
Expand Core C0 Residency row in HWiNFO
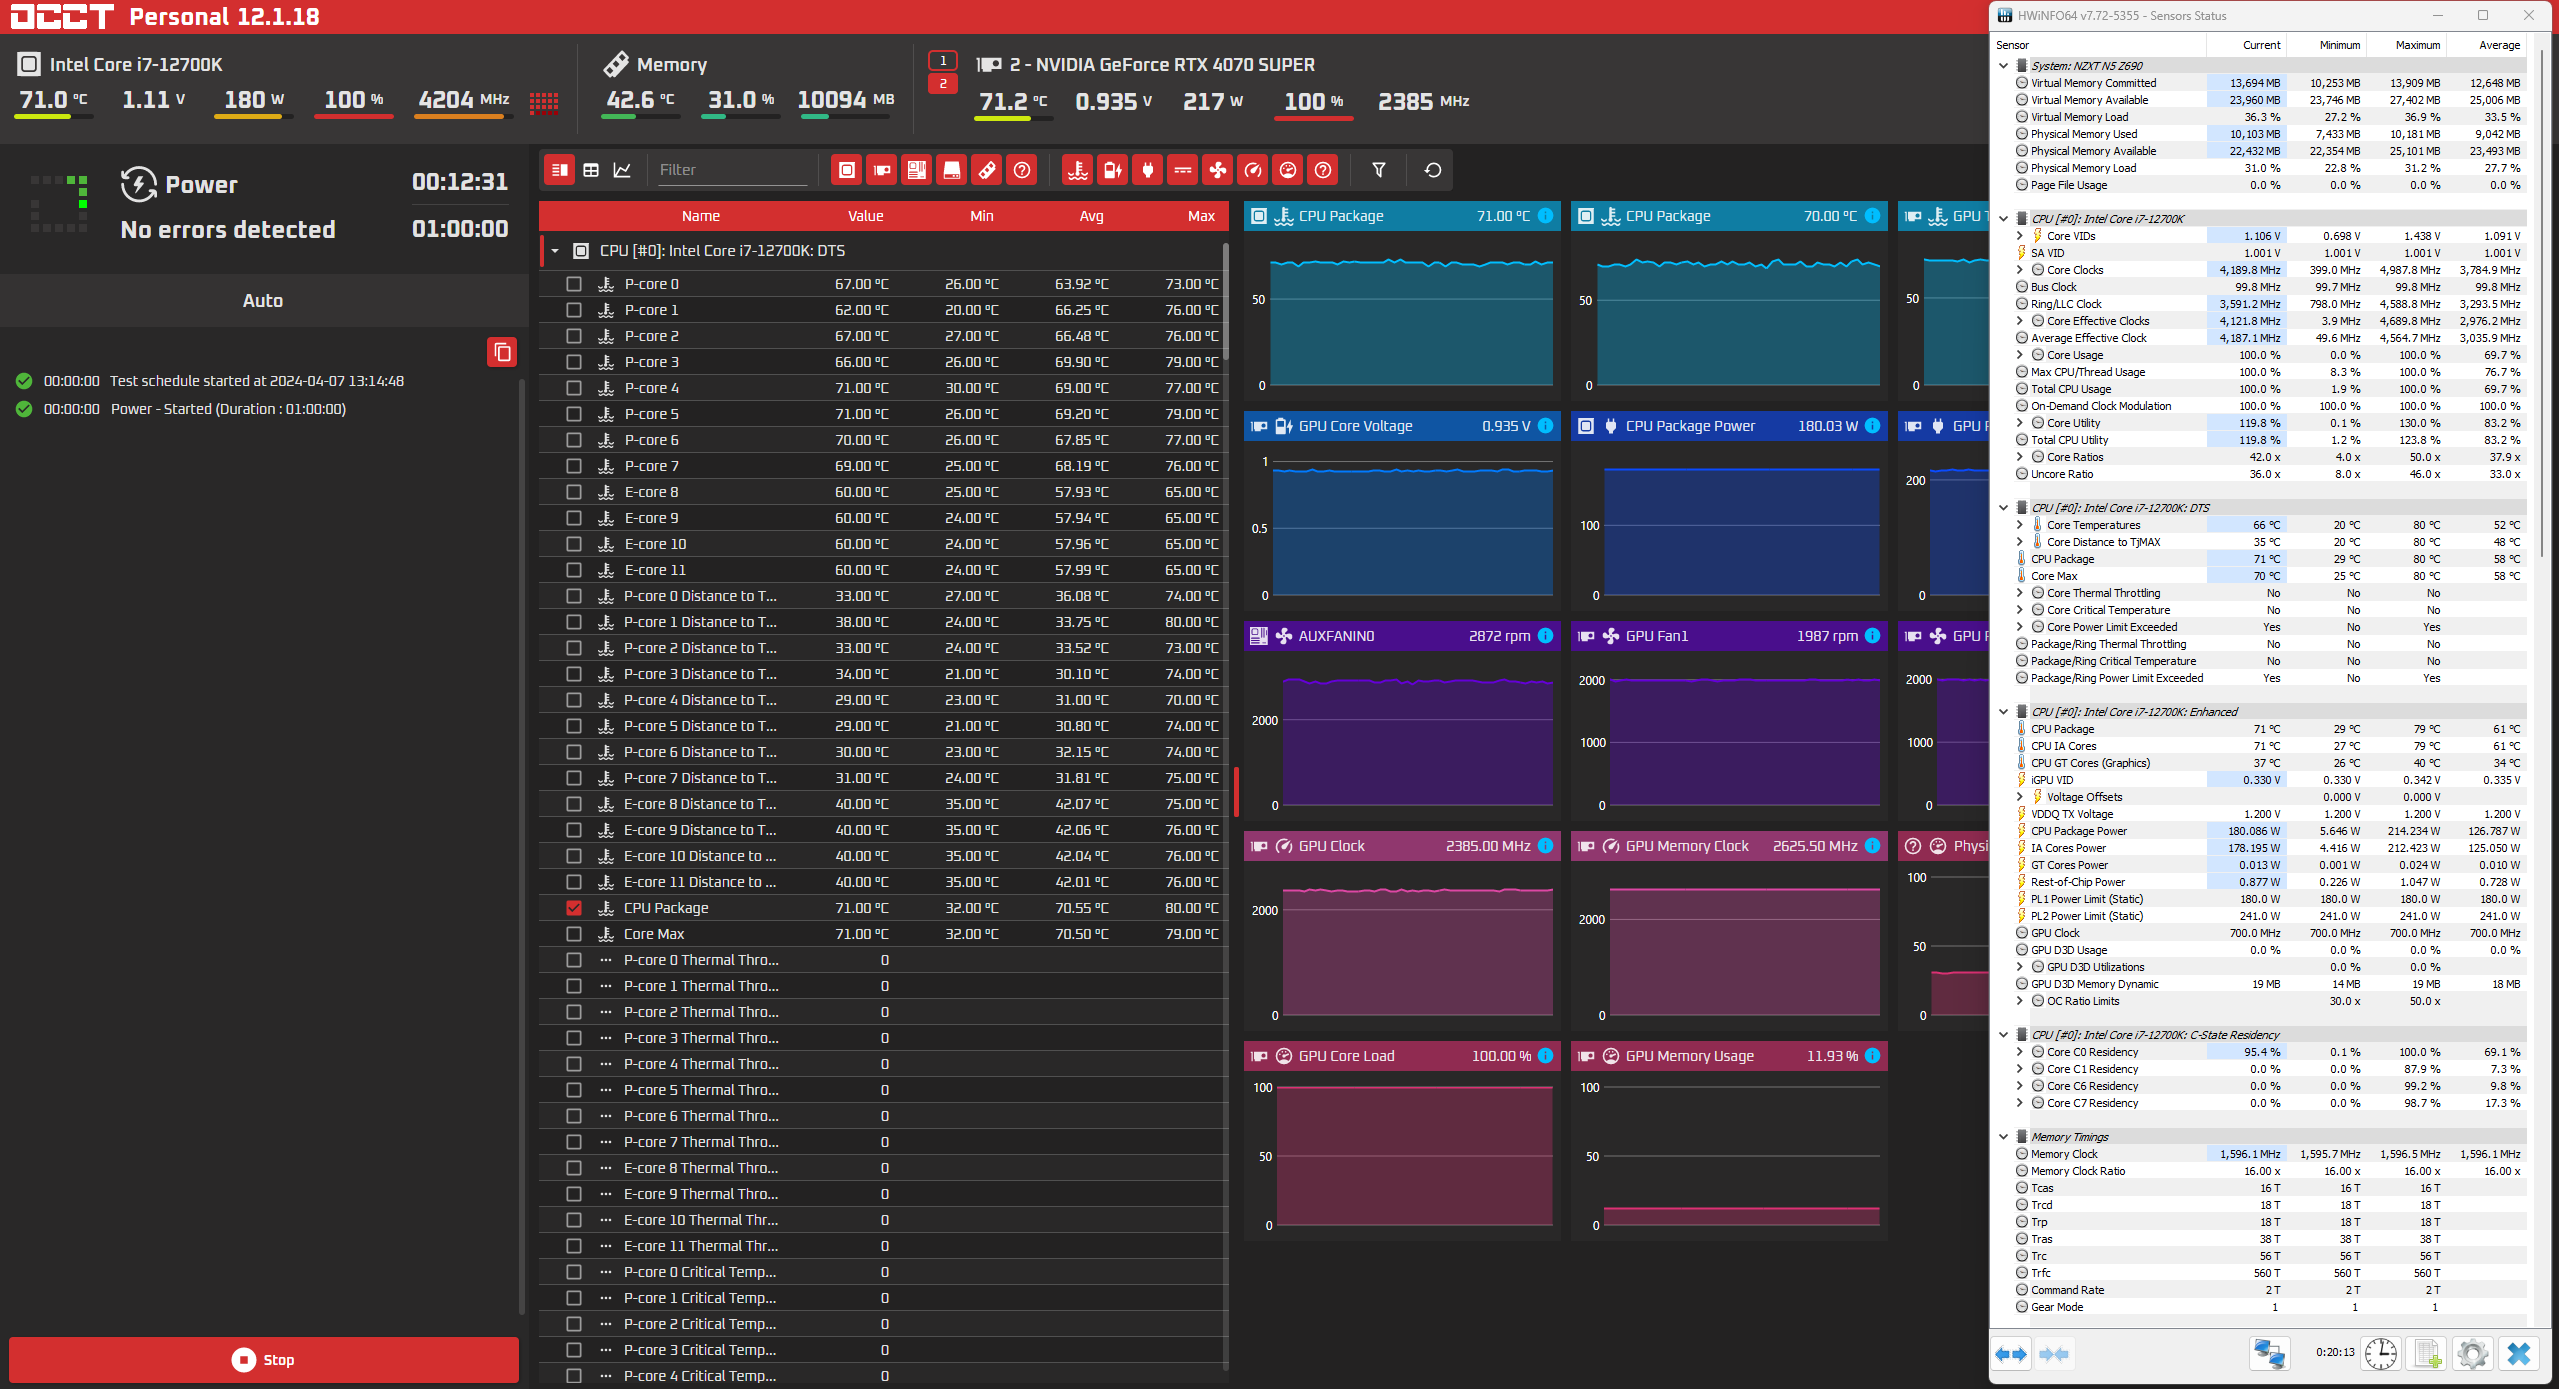2019,1052
